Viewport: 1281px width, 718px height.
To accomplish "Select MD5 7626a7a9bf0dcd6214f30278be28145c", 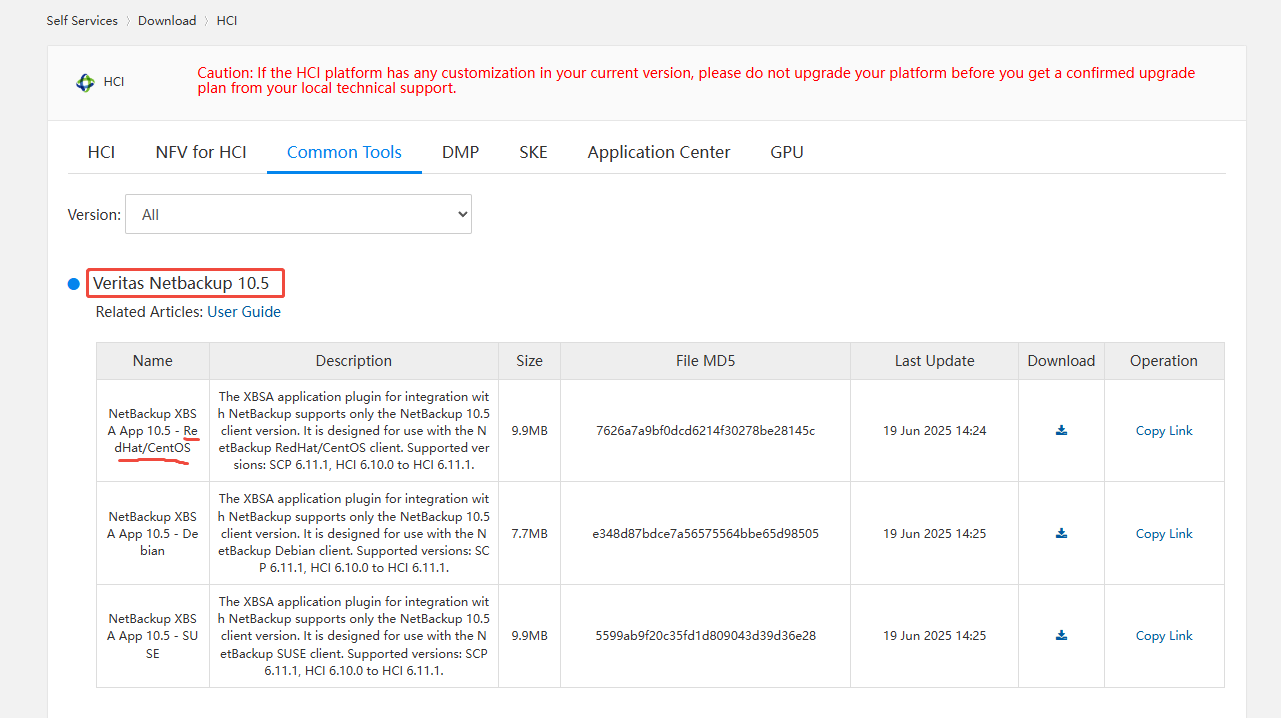I will [x=706, y=431].
